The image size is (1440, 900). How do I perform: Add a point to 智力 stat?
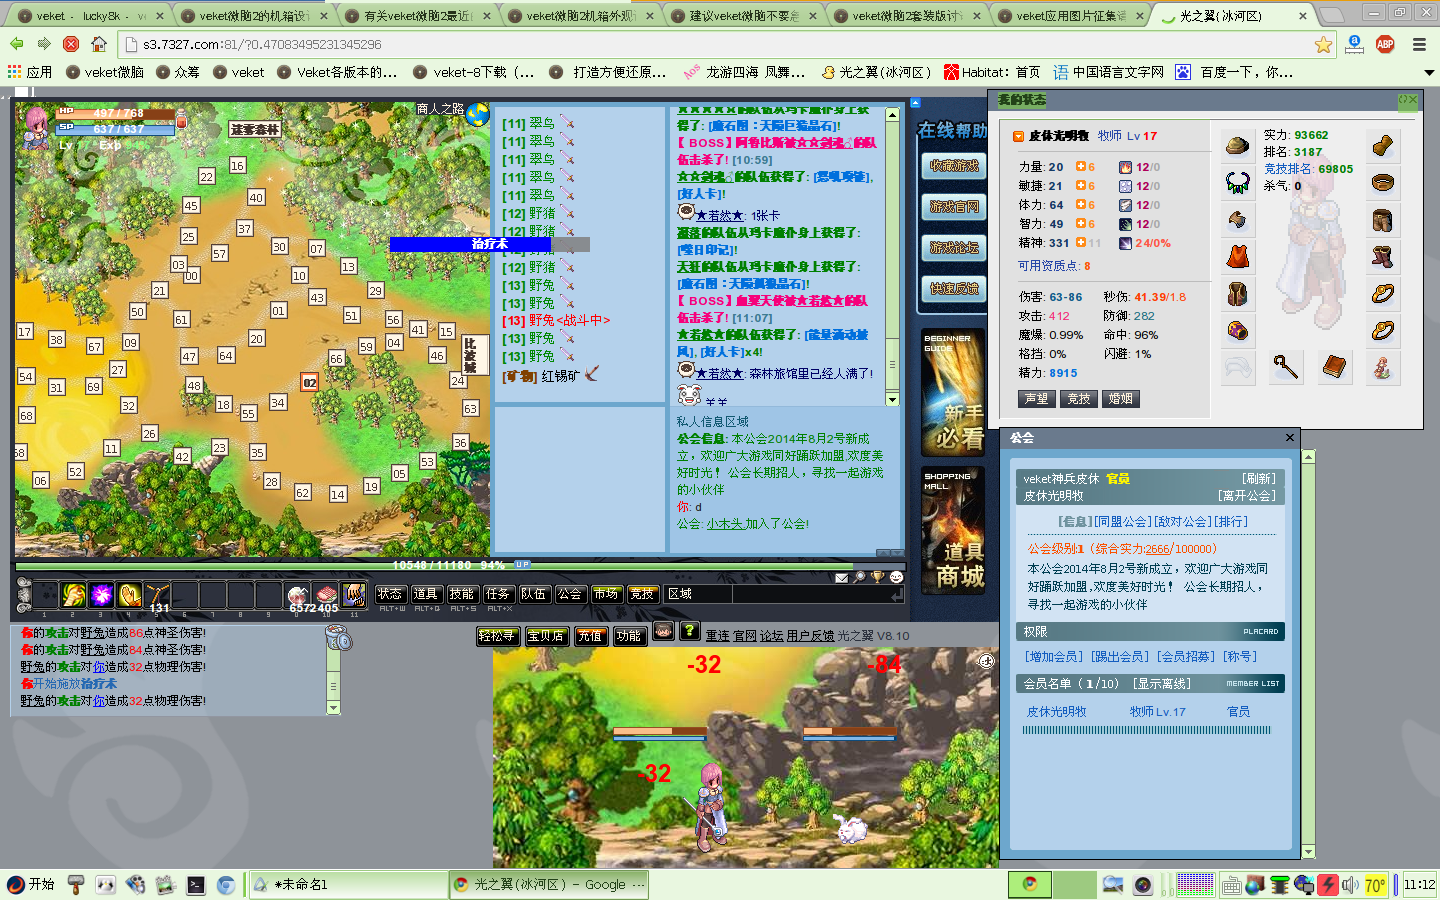[x=1080, y=224]
